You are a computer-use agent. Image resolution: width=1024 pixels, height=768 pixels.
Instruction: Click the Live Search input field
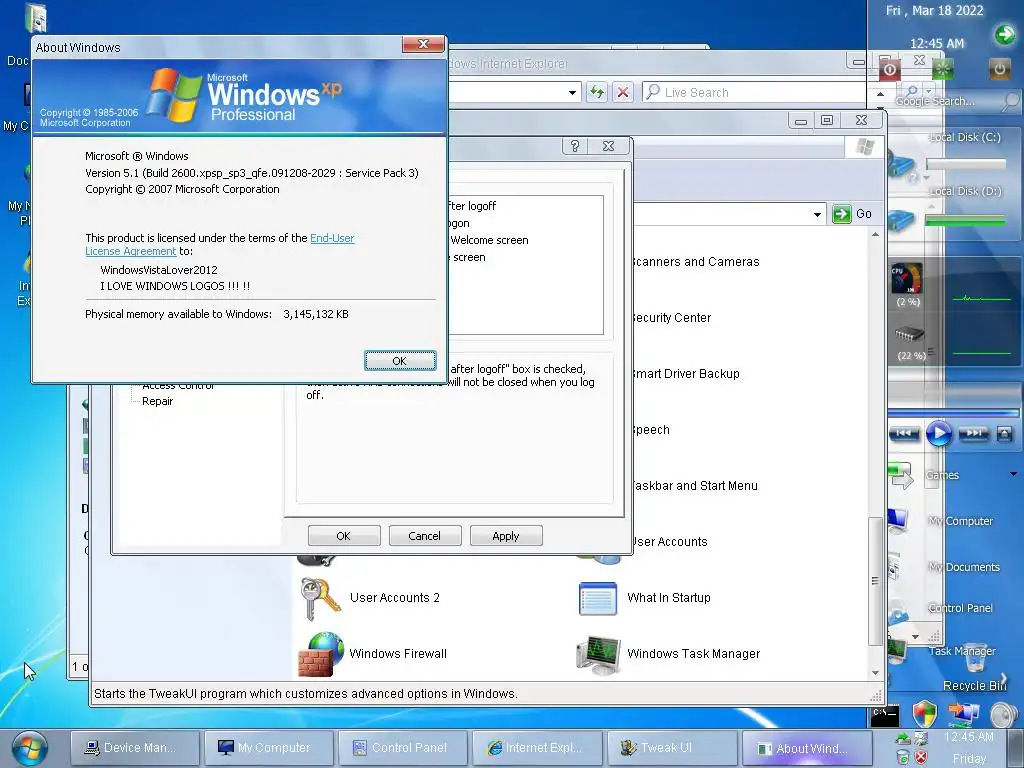pos(754,92)
